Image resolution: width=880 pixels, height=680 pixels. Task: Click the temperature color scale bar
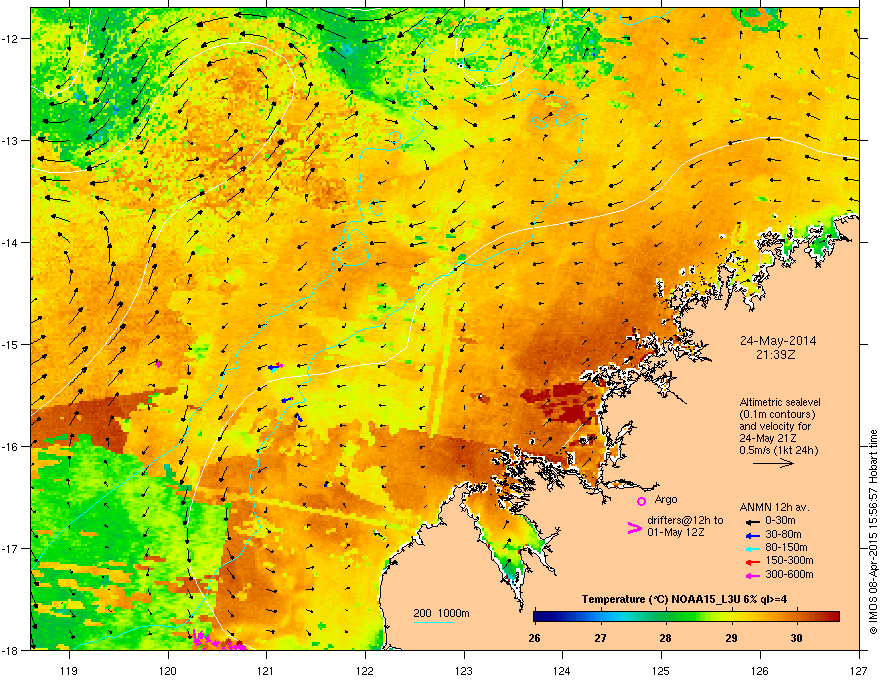click(x=686, y=617)
